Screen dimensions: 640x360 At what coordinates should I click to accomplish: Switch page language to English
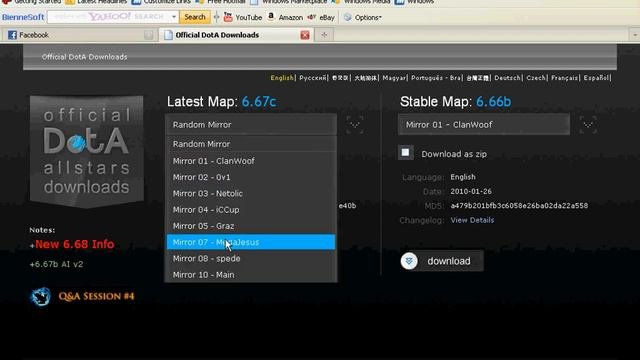282,78
